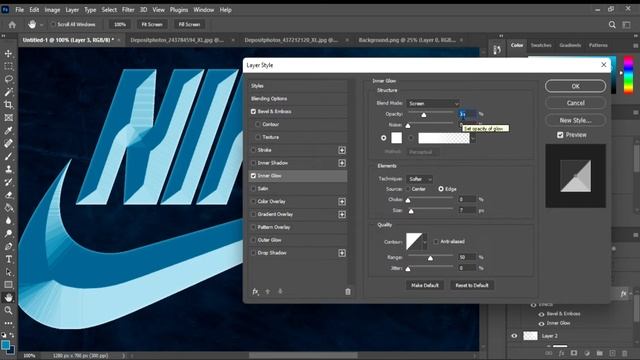Choose Center as the glow source

click(408, 189)
